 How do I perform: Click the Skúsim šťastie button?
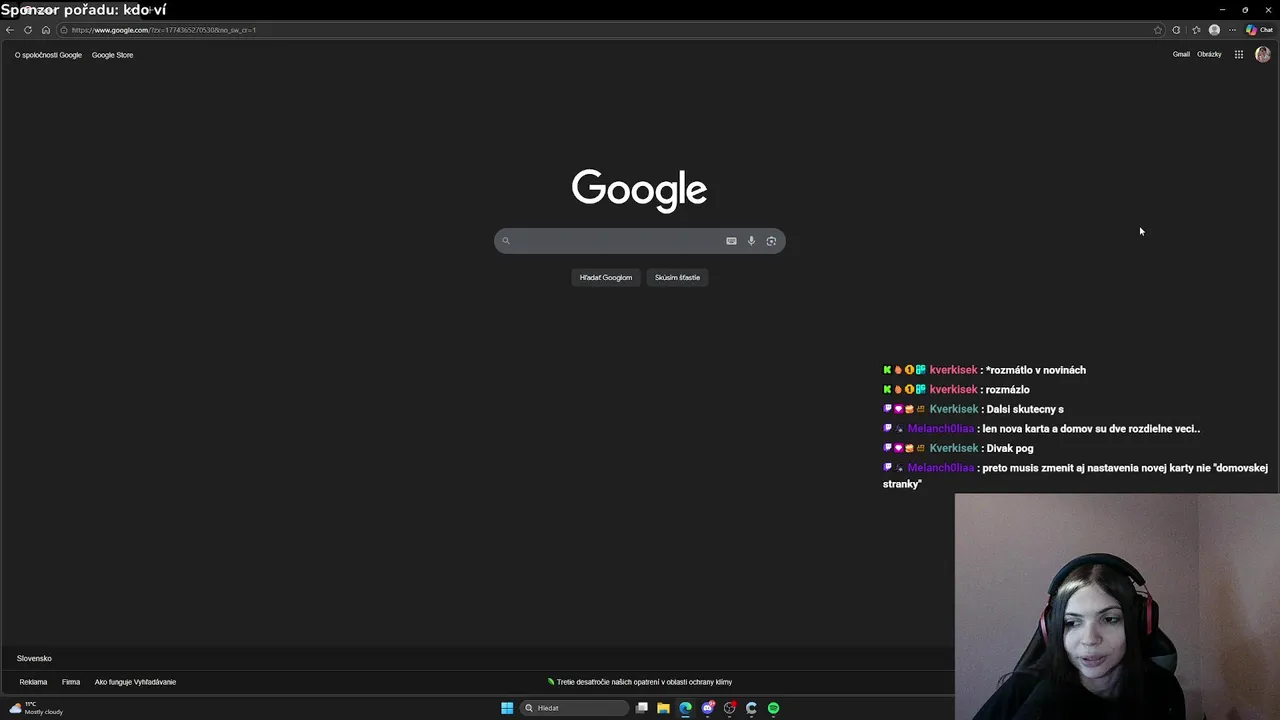[x=677, y=277]
